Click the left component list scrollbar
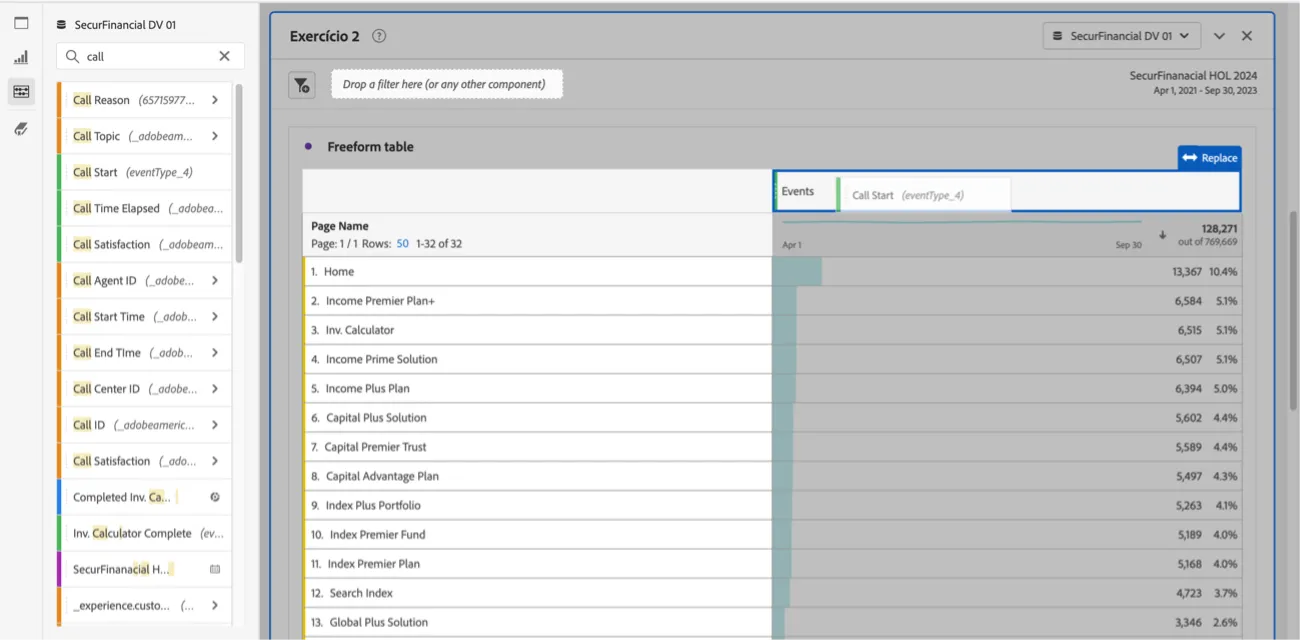1304x644 pixels. click(x=239, y=172)
